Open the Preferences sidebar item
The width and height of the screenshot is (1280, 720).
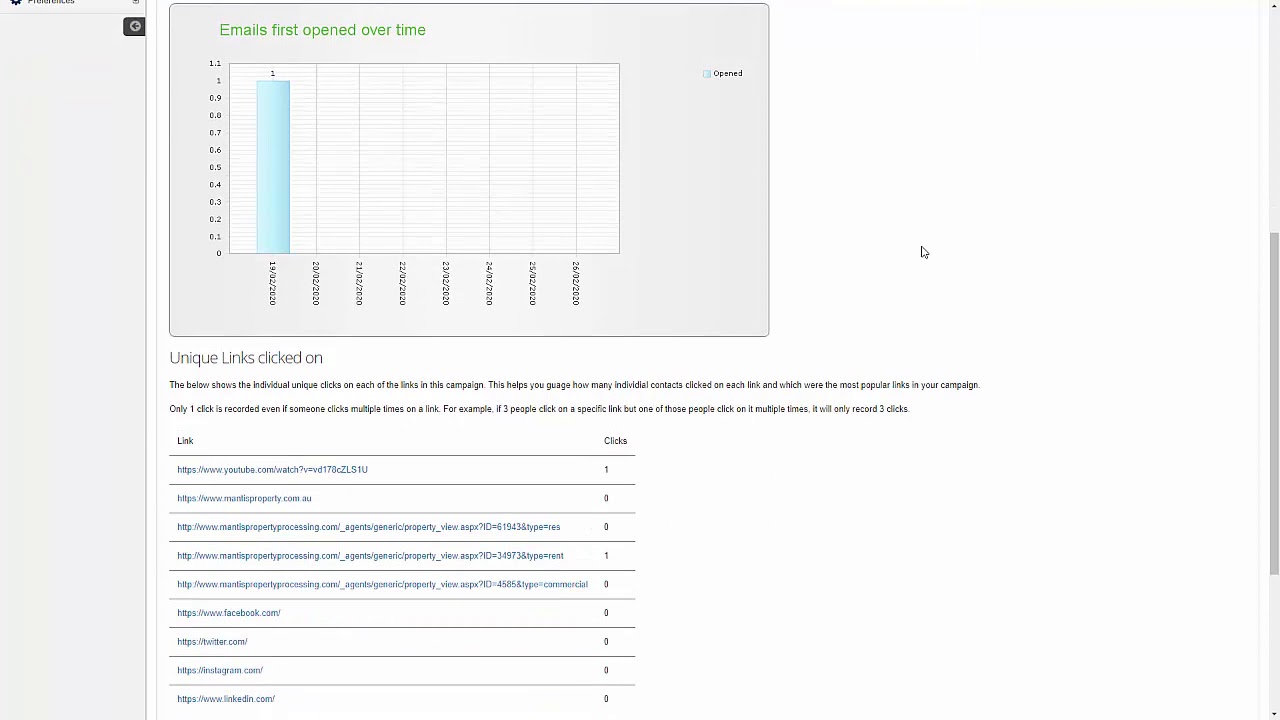click(50, 2)
